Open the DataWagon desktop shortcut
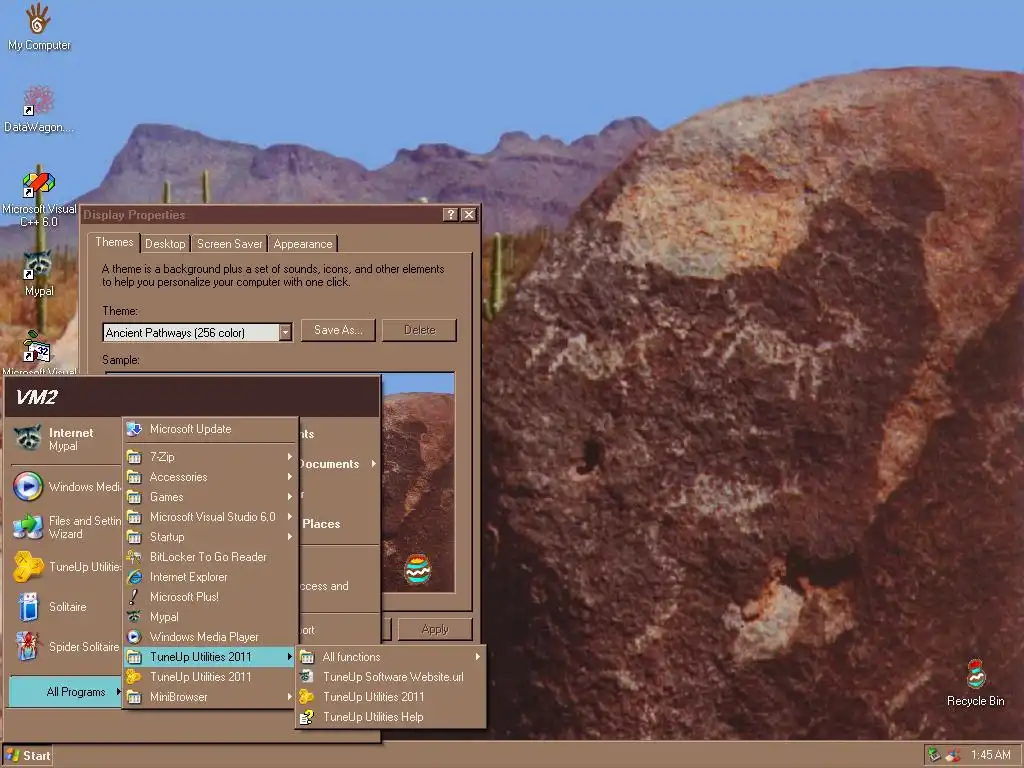The height and width of the screenshot is (768, 1024). coord(39,110)
